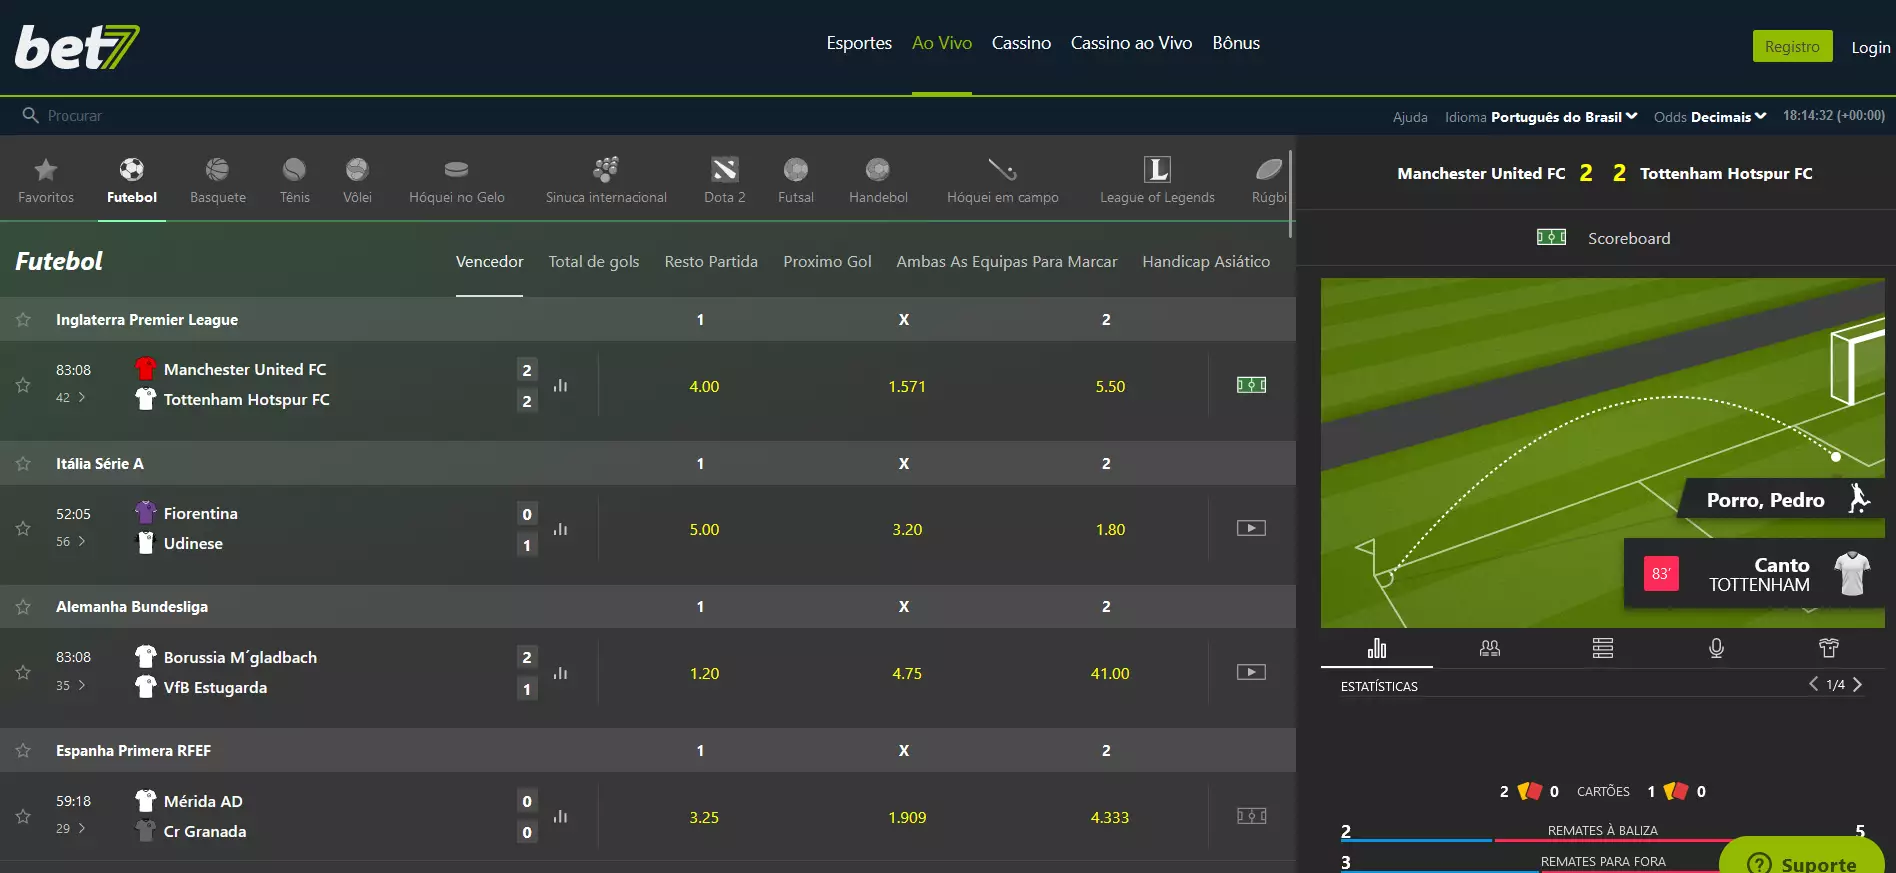Image resolution: width=1896 pixels, height=873 pixels.
Task: Open Cassino ao Vivo in the top menu
Action: tap(1131, 43)
